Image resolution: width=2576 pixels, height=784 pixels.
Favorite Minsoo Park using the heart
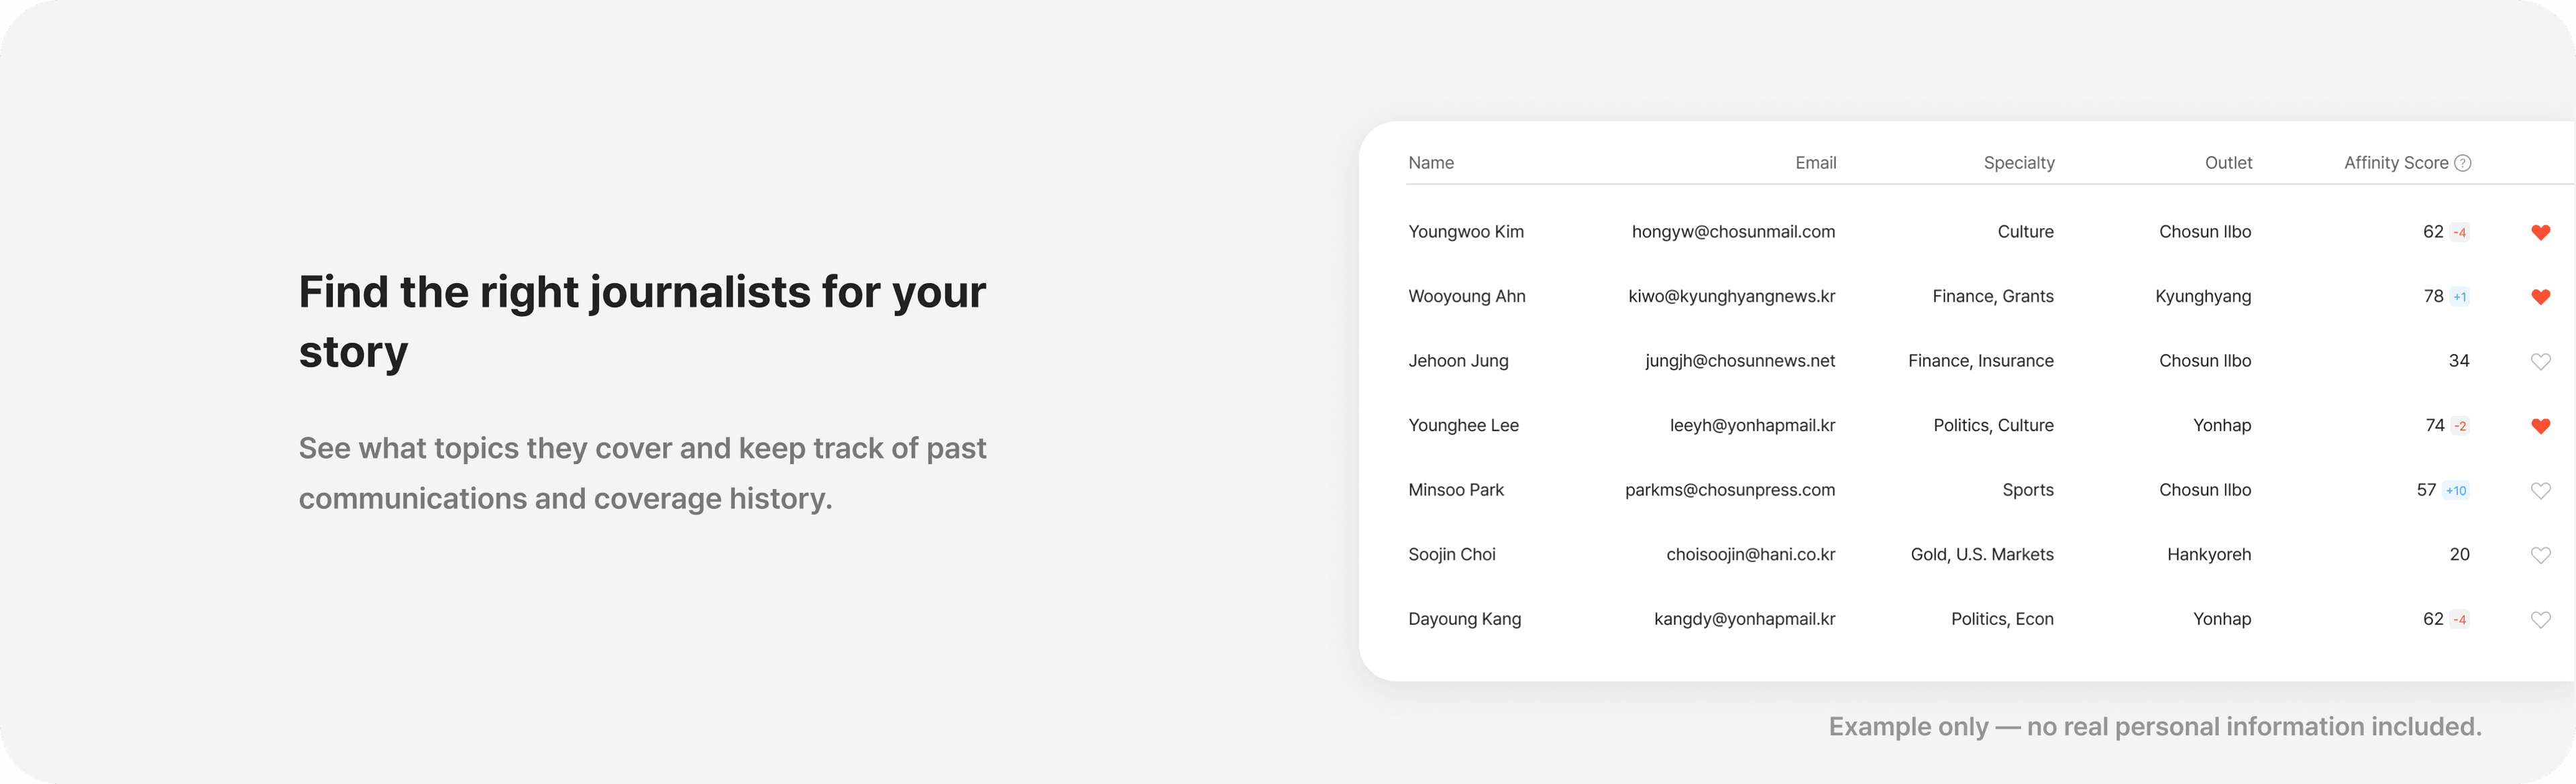2540,490
